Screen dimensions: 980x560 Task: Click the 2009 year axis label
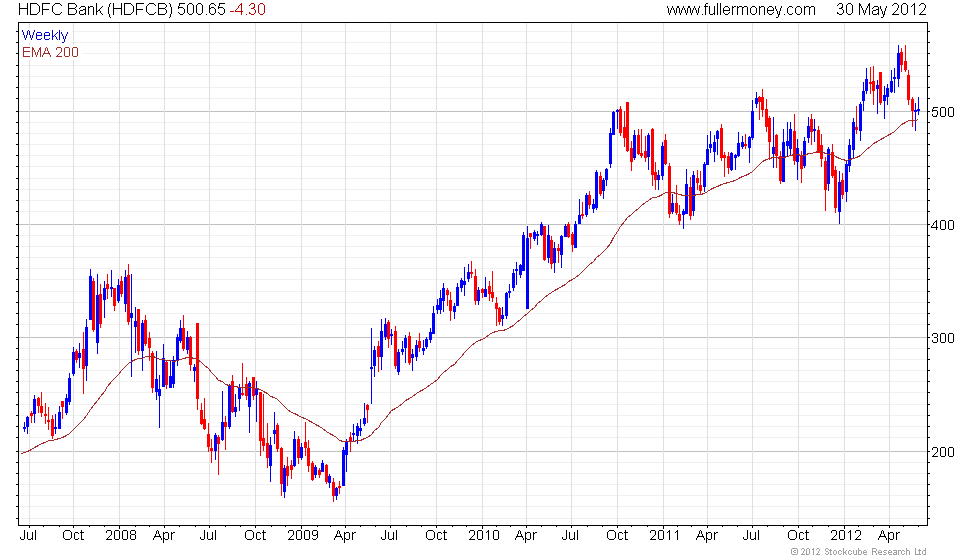coord(302,535)
